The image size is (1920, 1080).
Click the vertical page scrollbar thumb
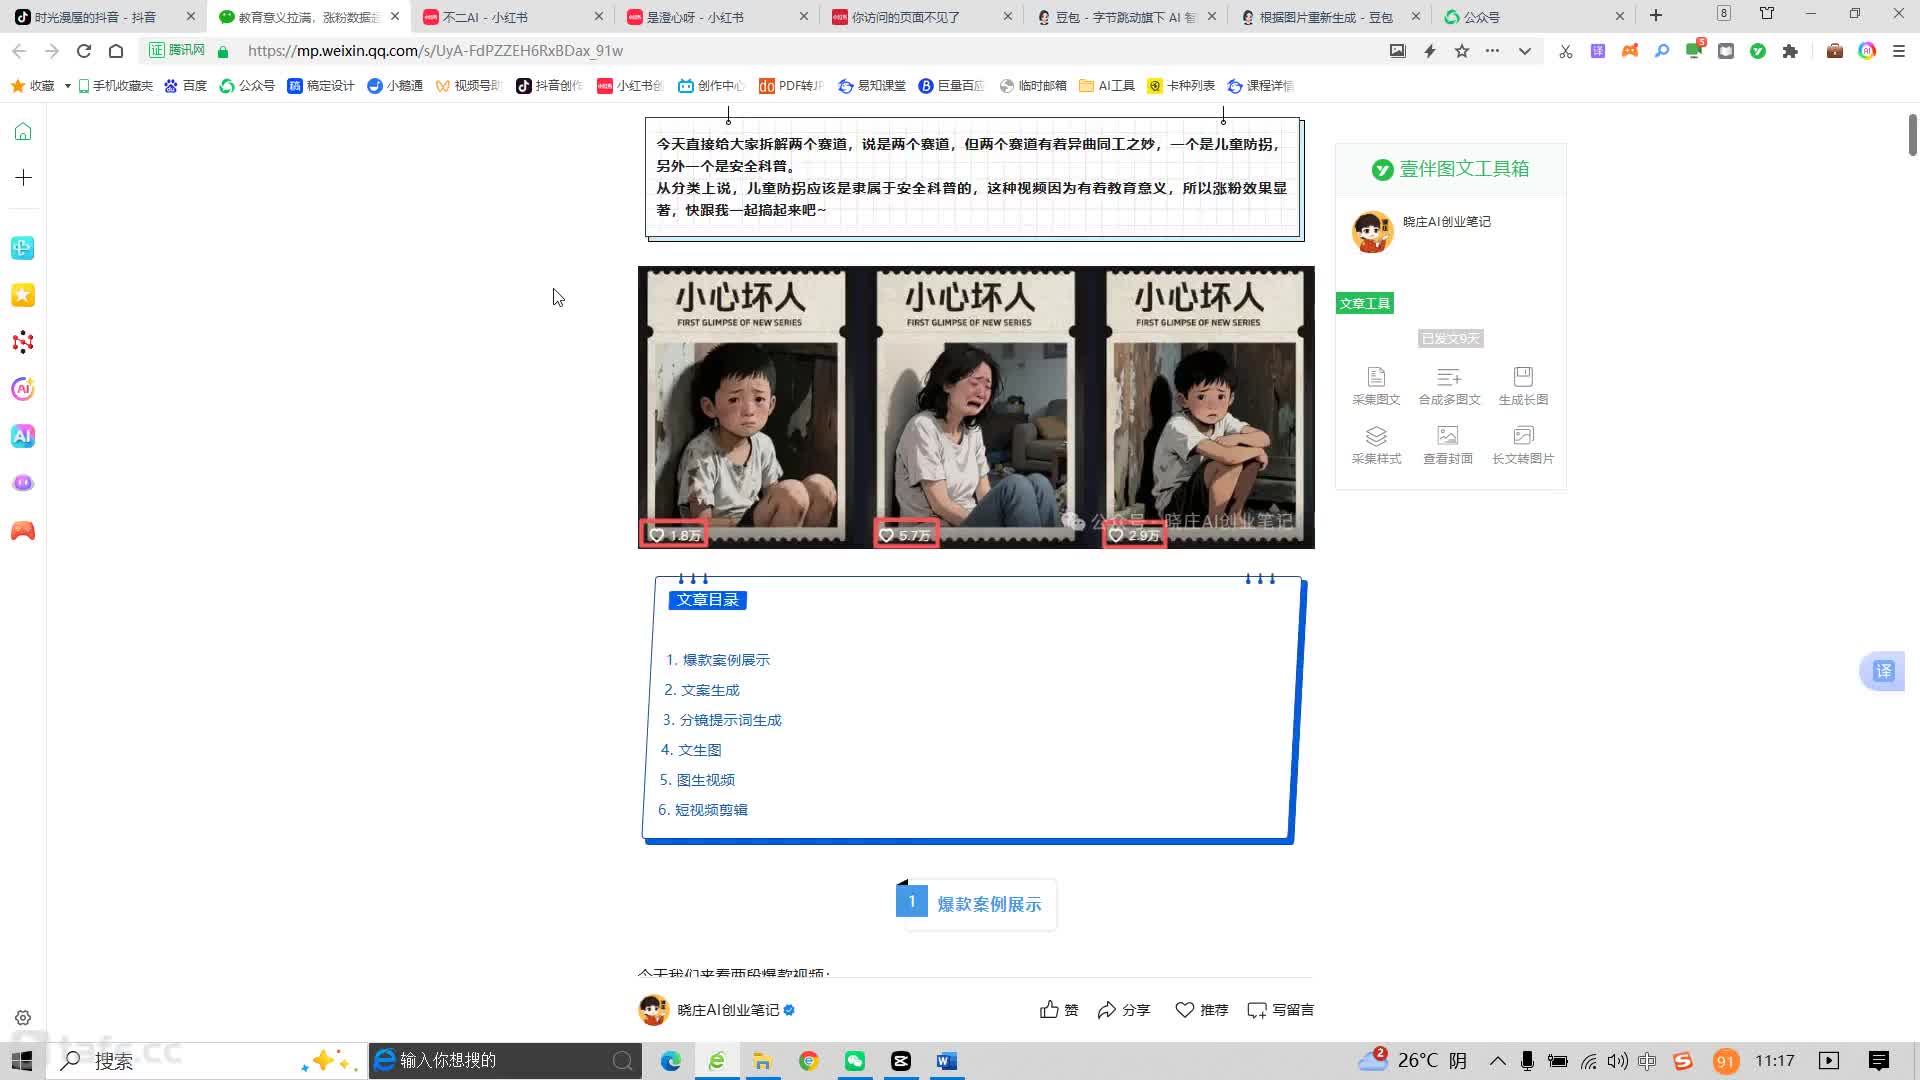pos(1912,135)
